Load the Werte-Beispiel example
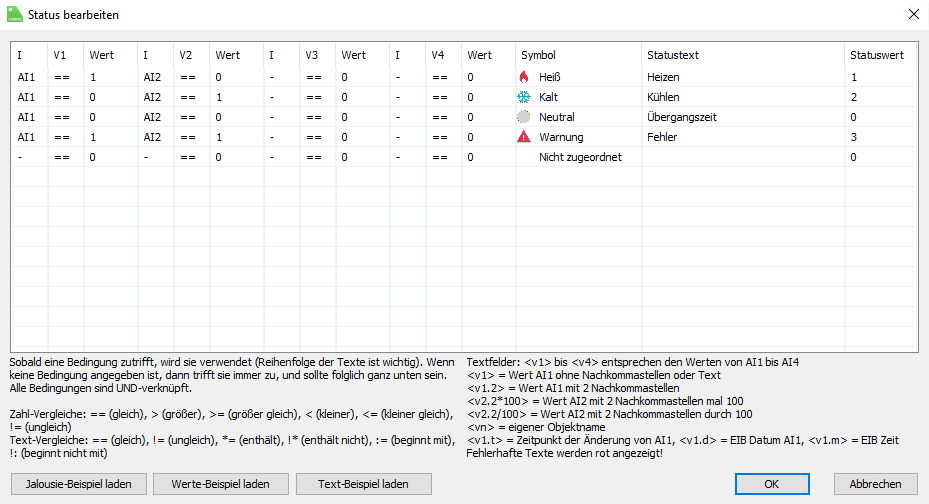Image resolution: width=929 pixels, height=504 pixels. click(220, 484)
